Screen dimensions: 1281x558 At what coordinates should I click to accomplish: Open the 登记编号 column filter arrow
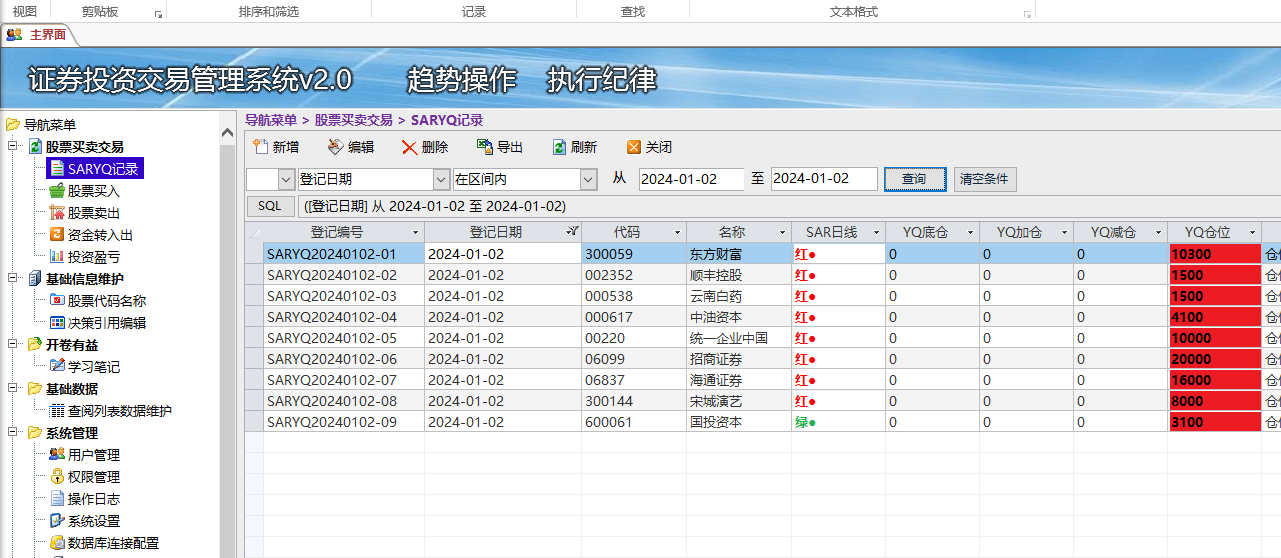click(415, 232)
